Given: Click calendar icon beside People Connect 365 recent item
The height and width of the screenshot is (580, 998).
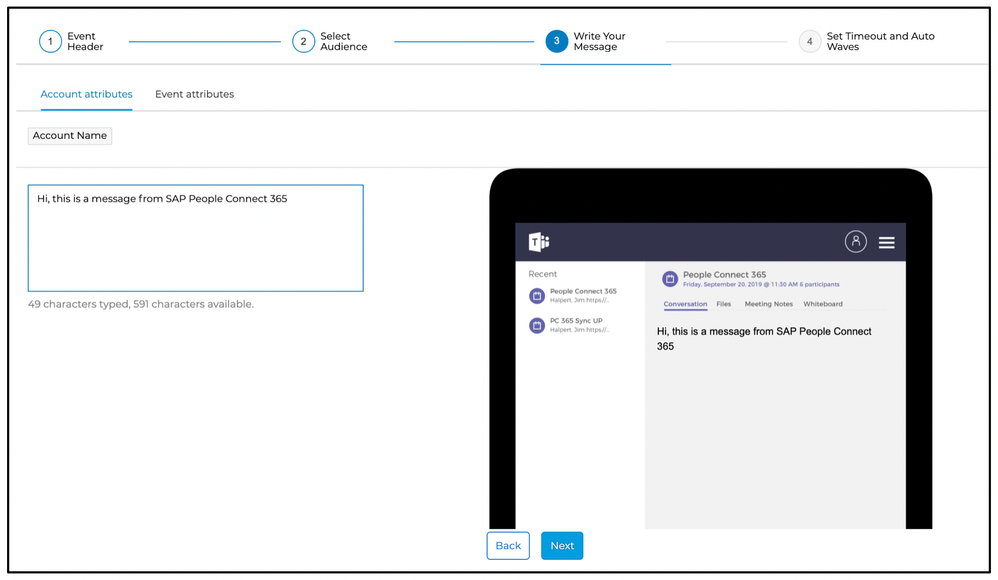Looking at the screenshot, I should tap(537, 296).
